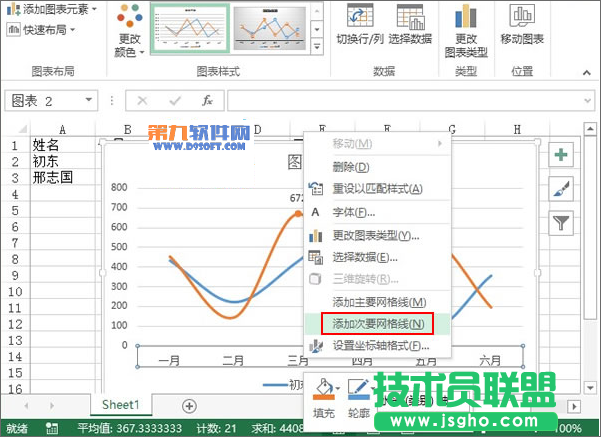Viewport: 601px width, 437px height.
Task: Select the gray-background chart style thumbnail
Action: [x=270, y=28]
